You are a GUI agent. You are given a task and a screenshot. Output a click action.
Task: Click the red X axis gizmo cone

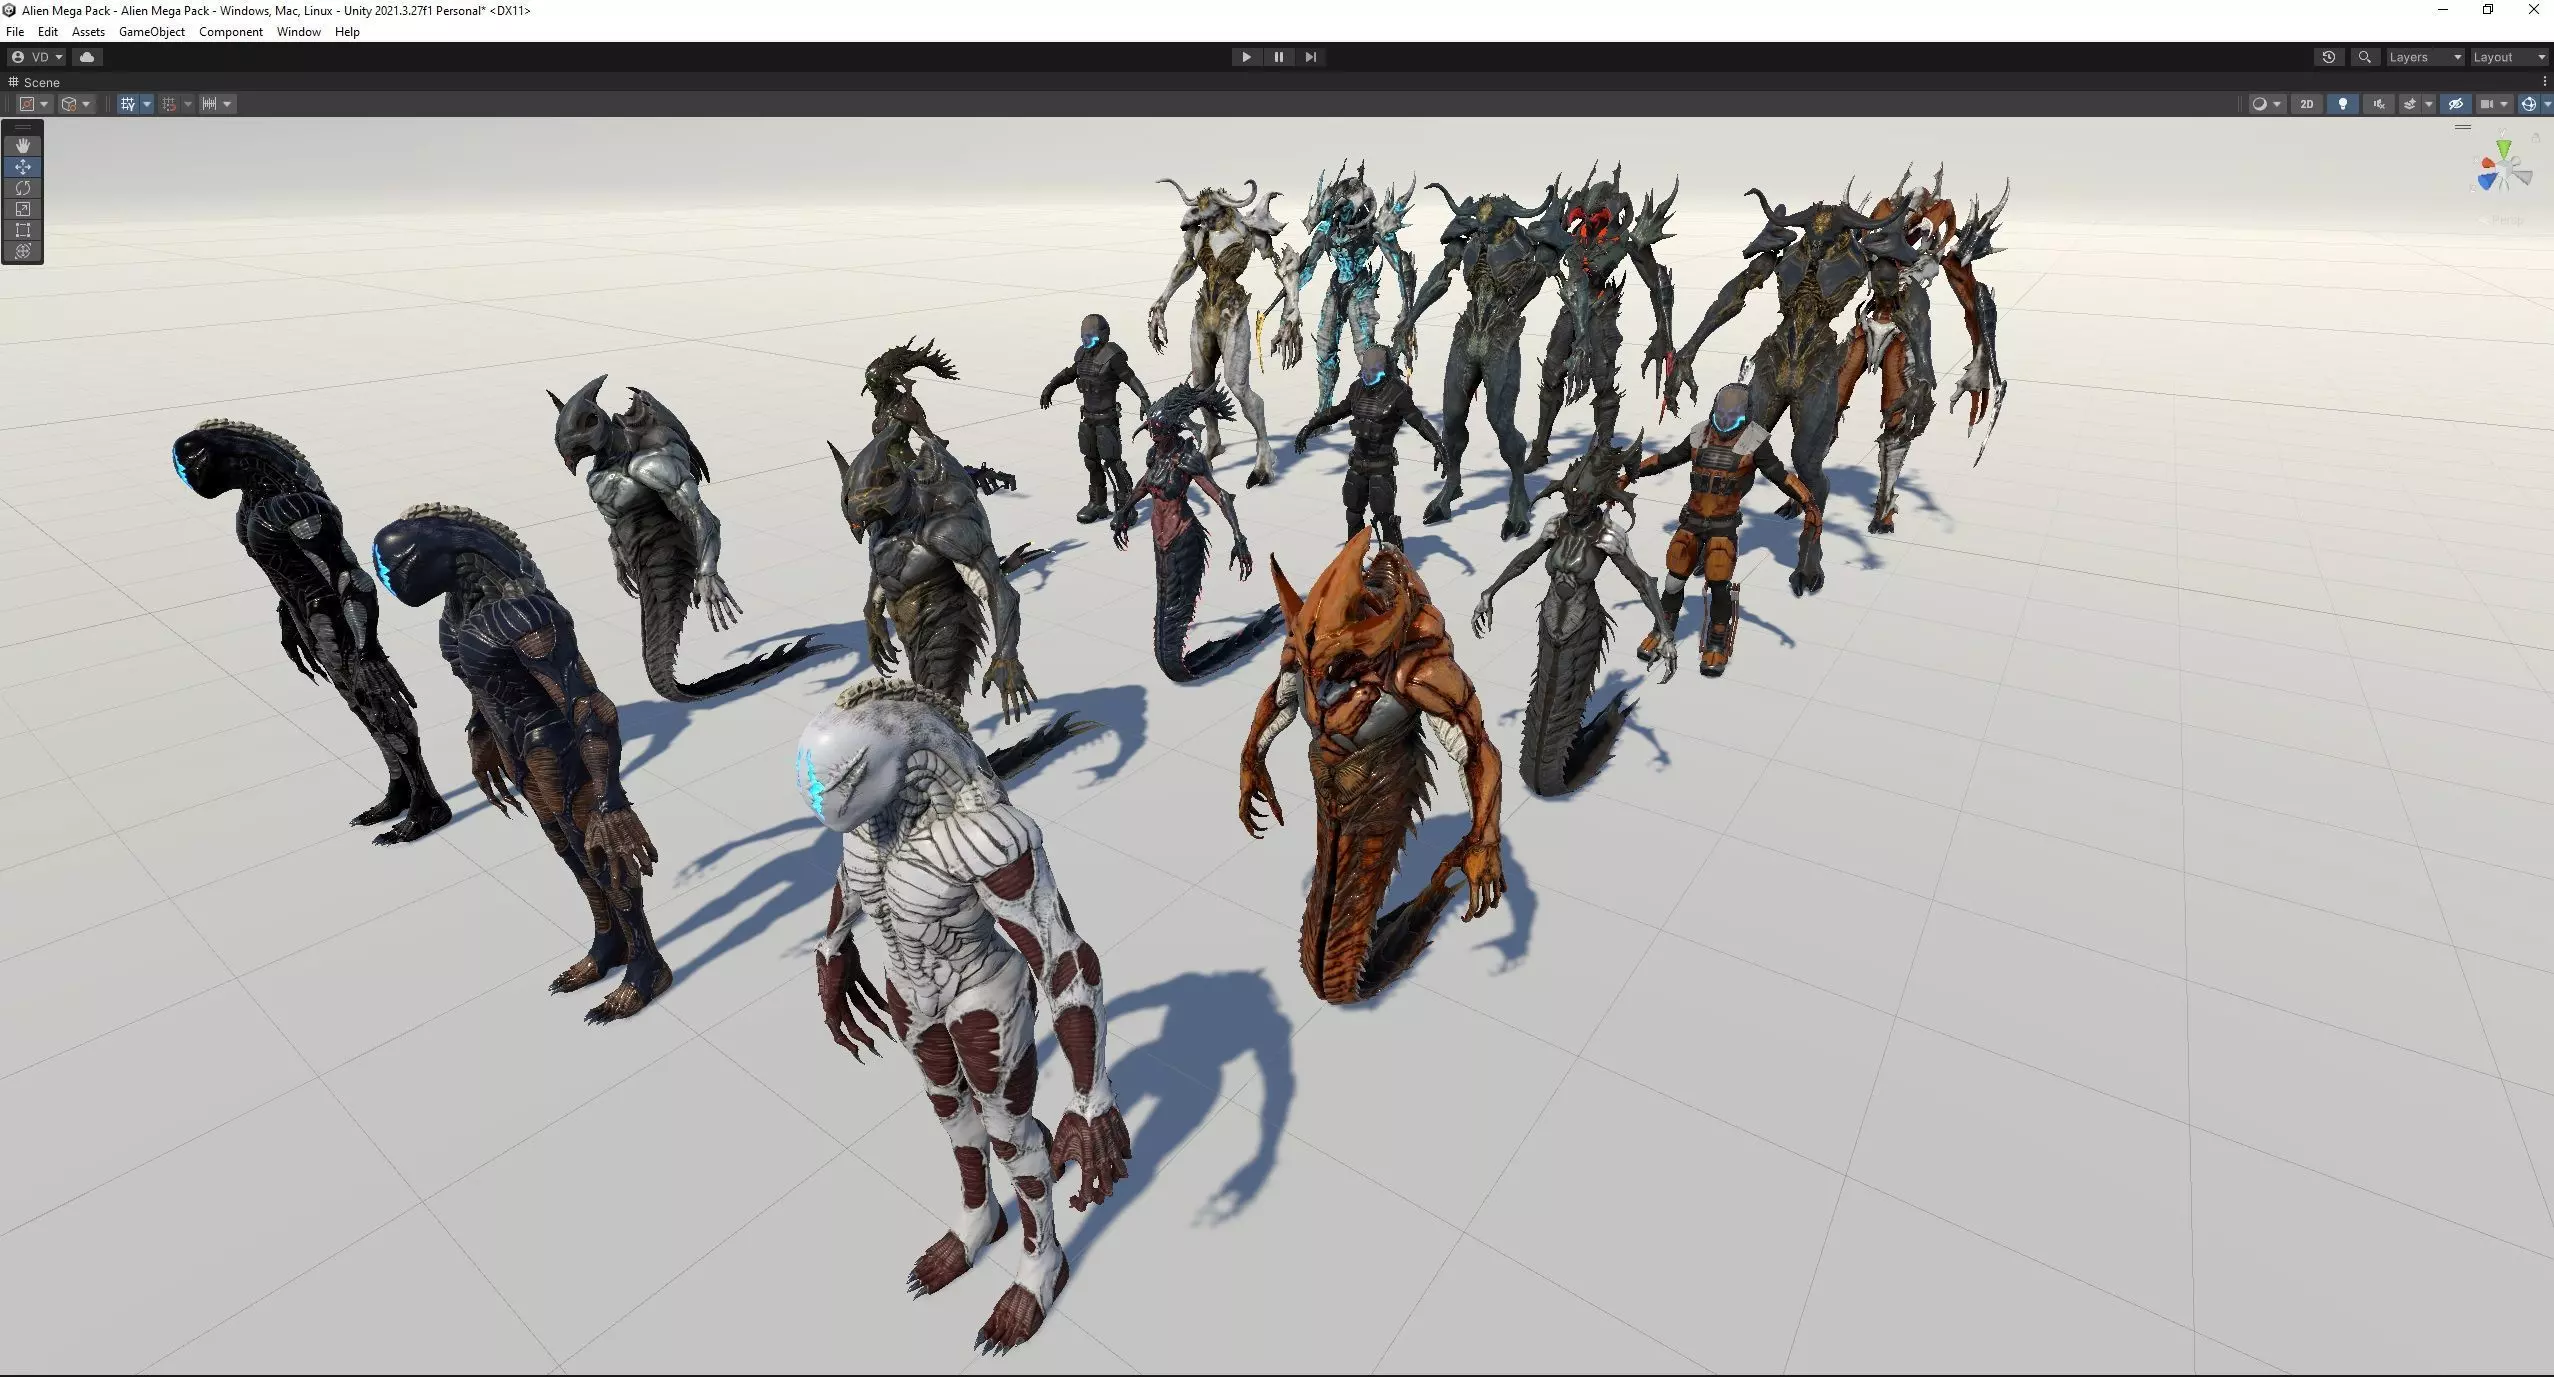(2486, 165)
